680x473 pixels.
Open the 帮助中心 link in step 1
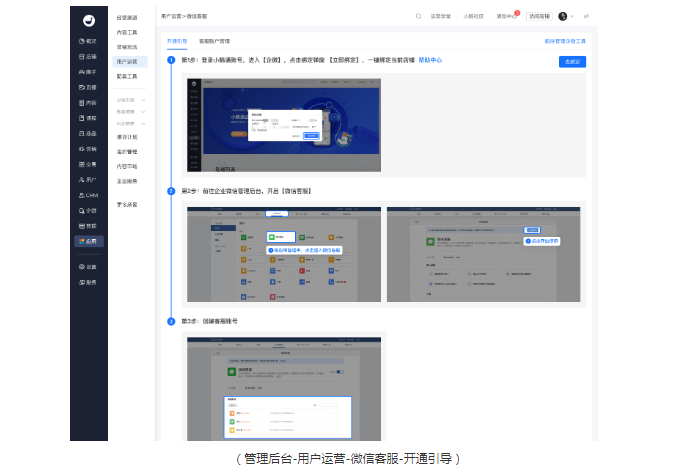430,60
